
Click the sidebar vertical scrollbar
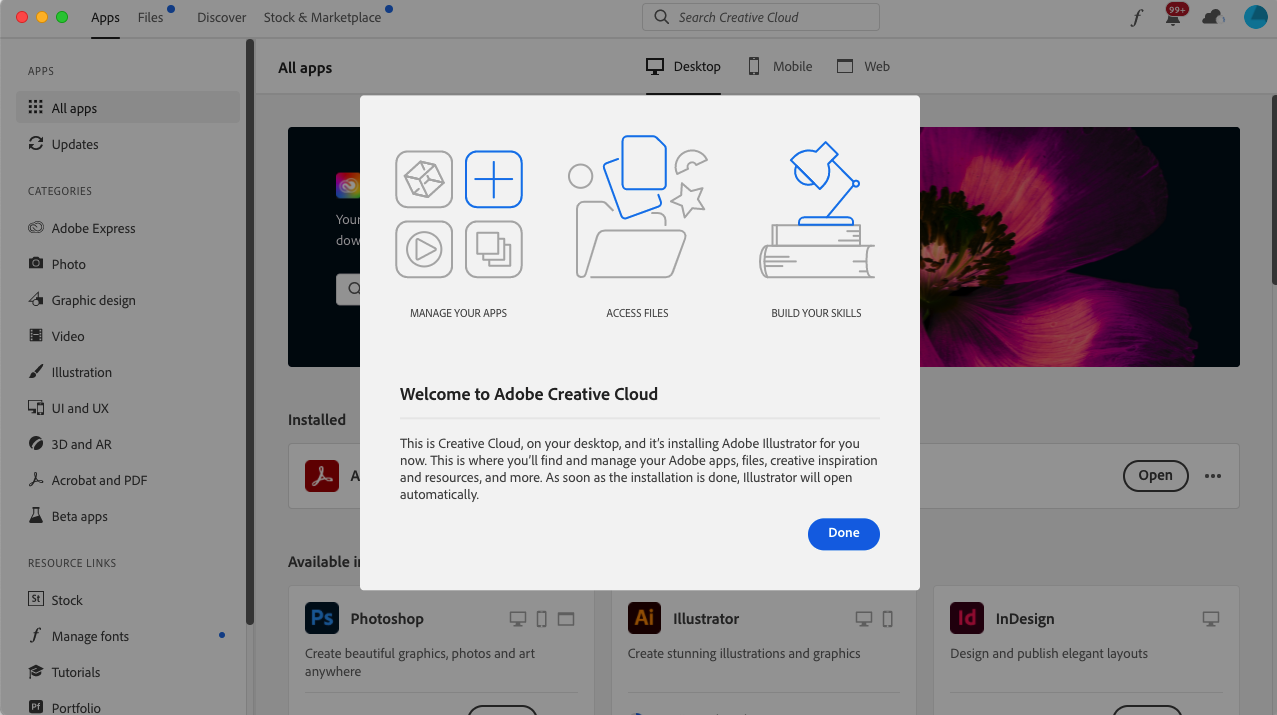[x=250, y=330]
